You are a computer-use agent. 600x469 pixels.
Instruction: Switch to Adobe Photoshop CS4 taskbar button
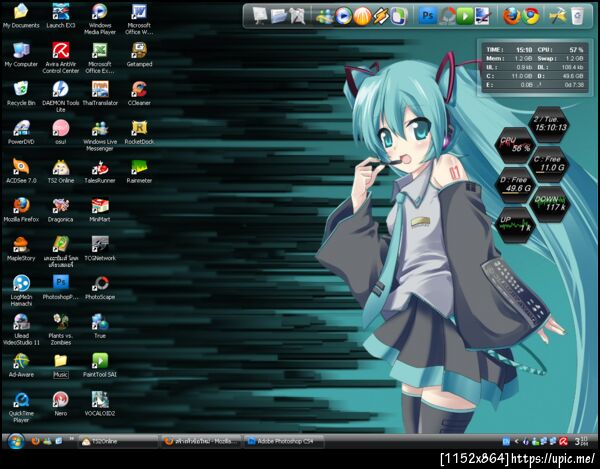point(284,441)
